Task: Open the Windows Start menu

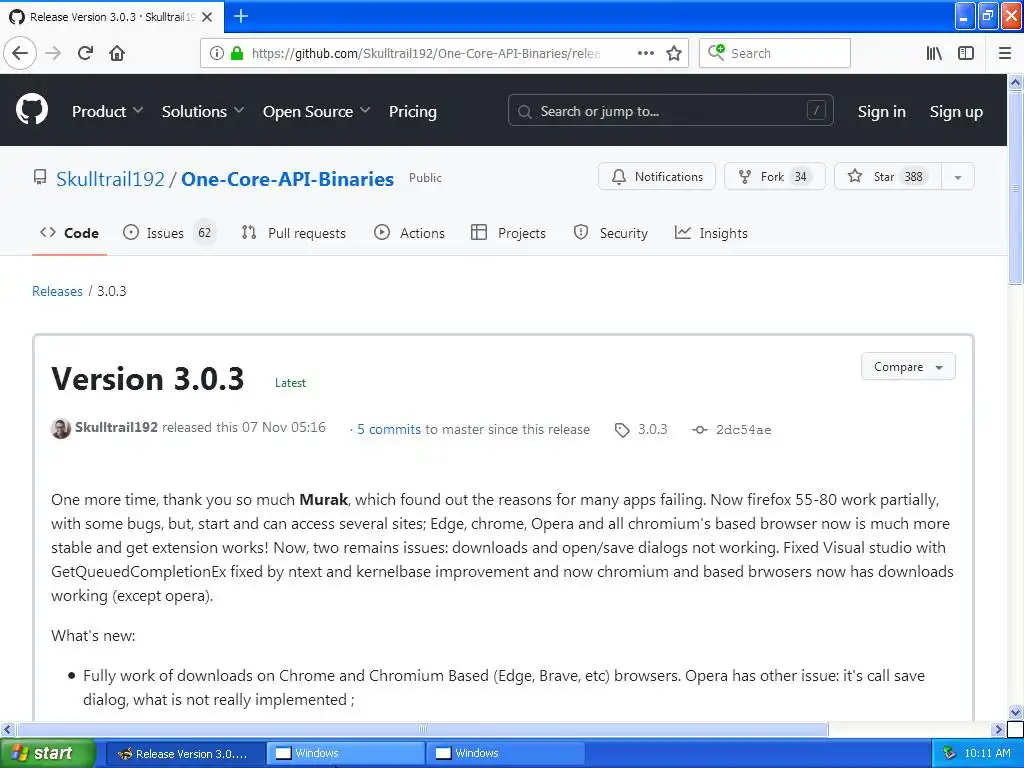Action: [x=48, y=753]
